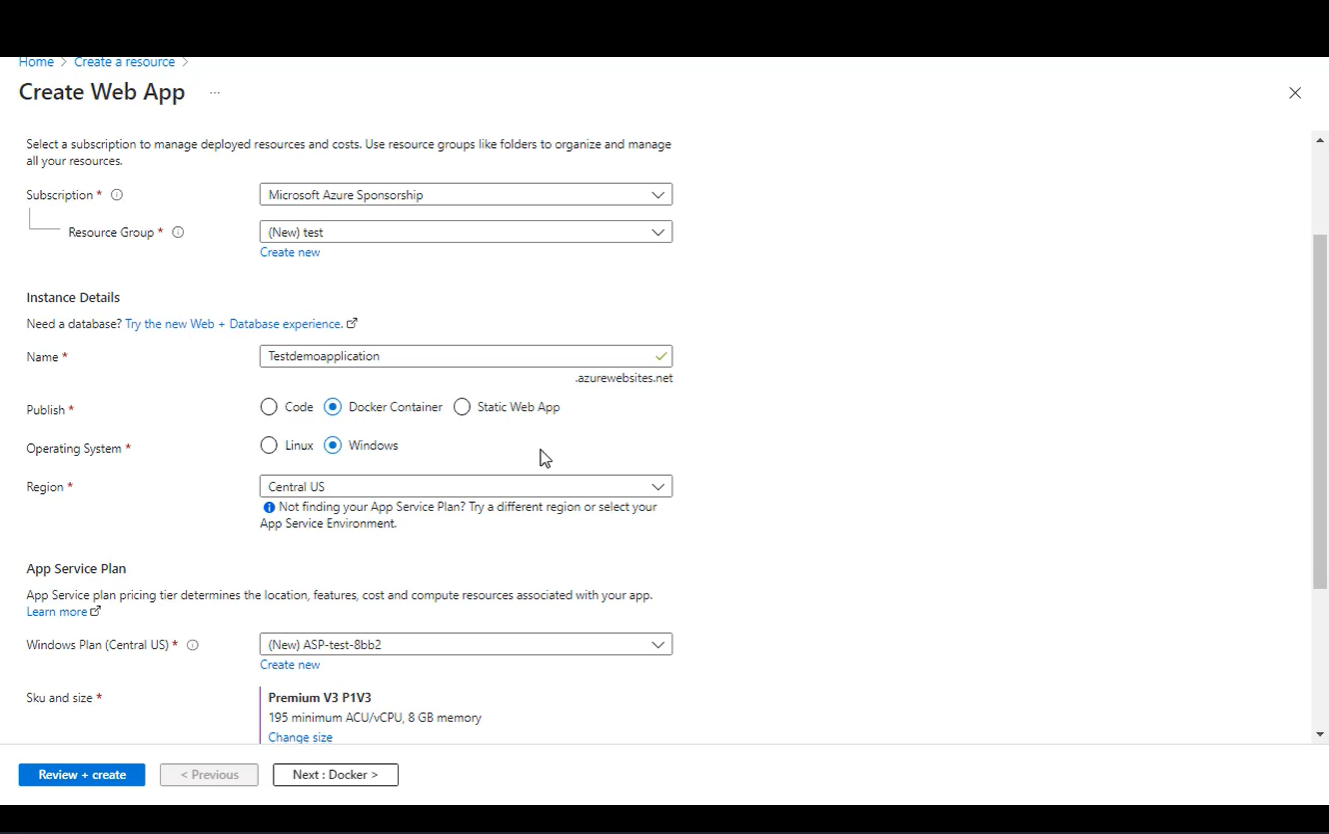The image size is (1329, 834).
Task: Click the info icon in the App Service Plan notice
Action: (x=268, y=507)
